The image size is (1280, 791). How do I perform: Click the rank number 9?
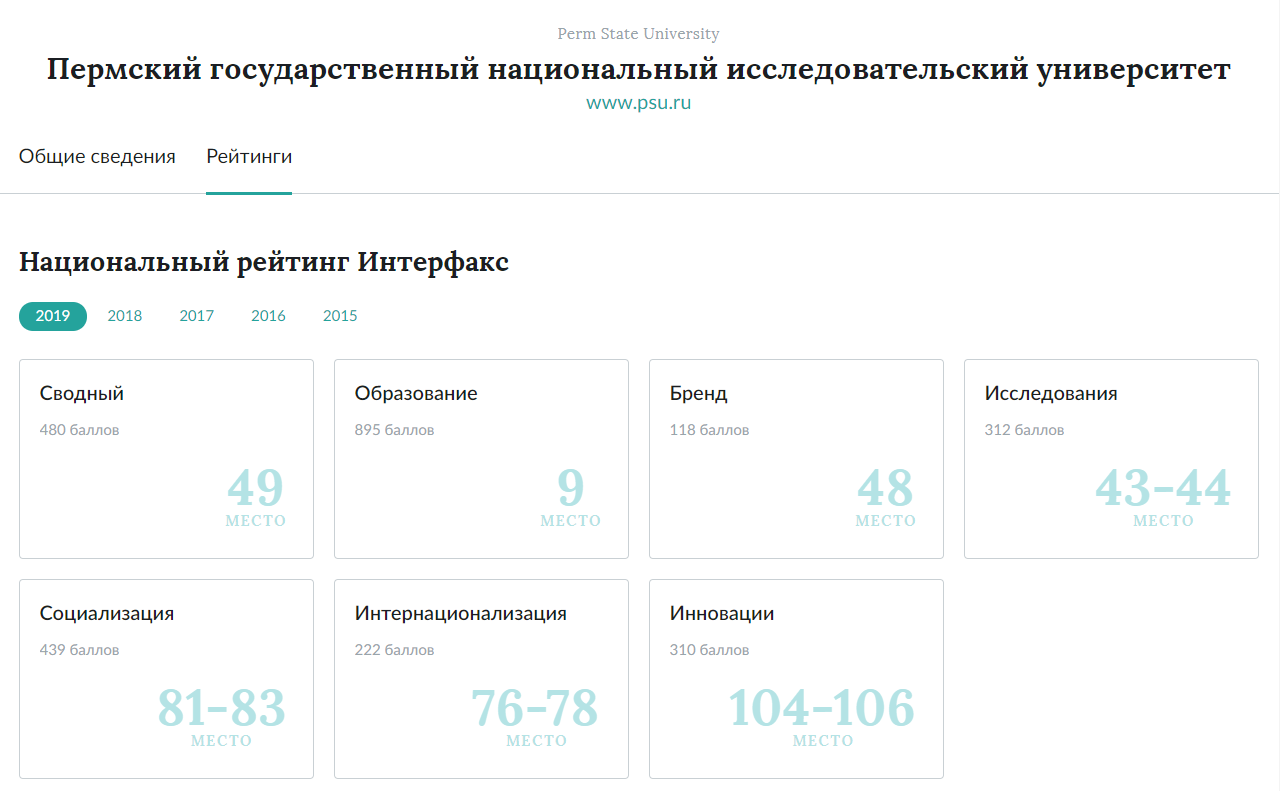coord(571,488)
